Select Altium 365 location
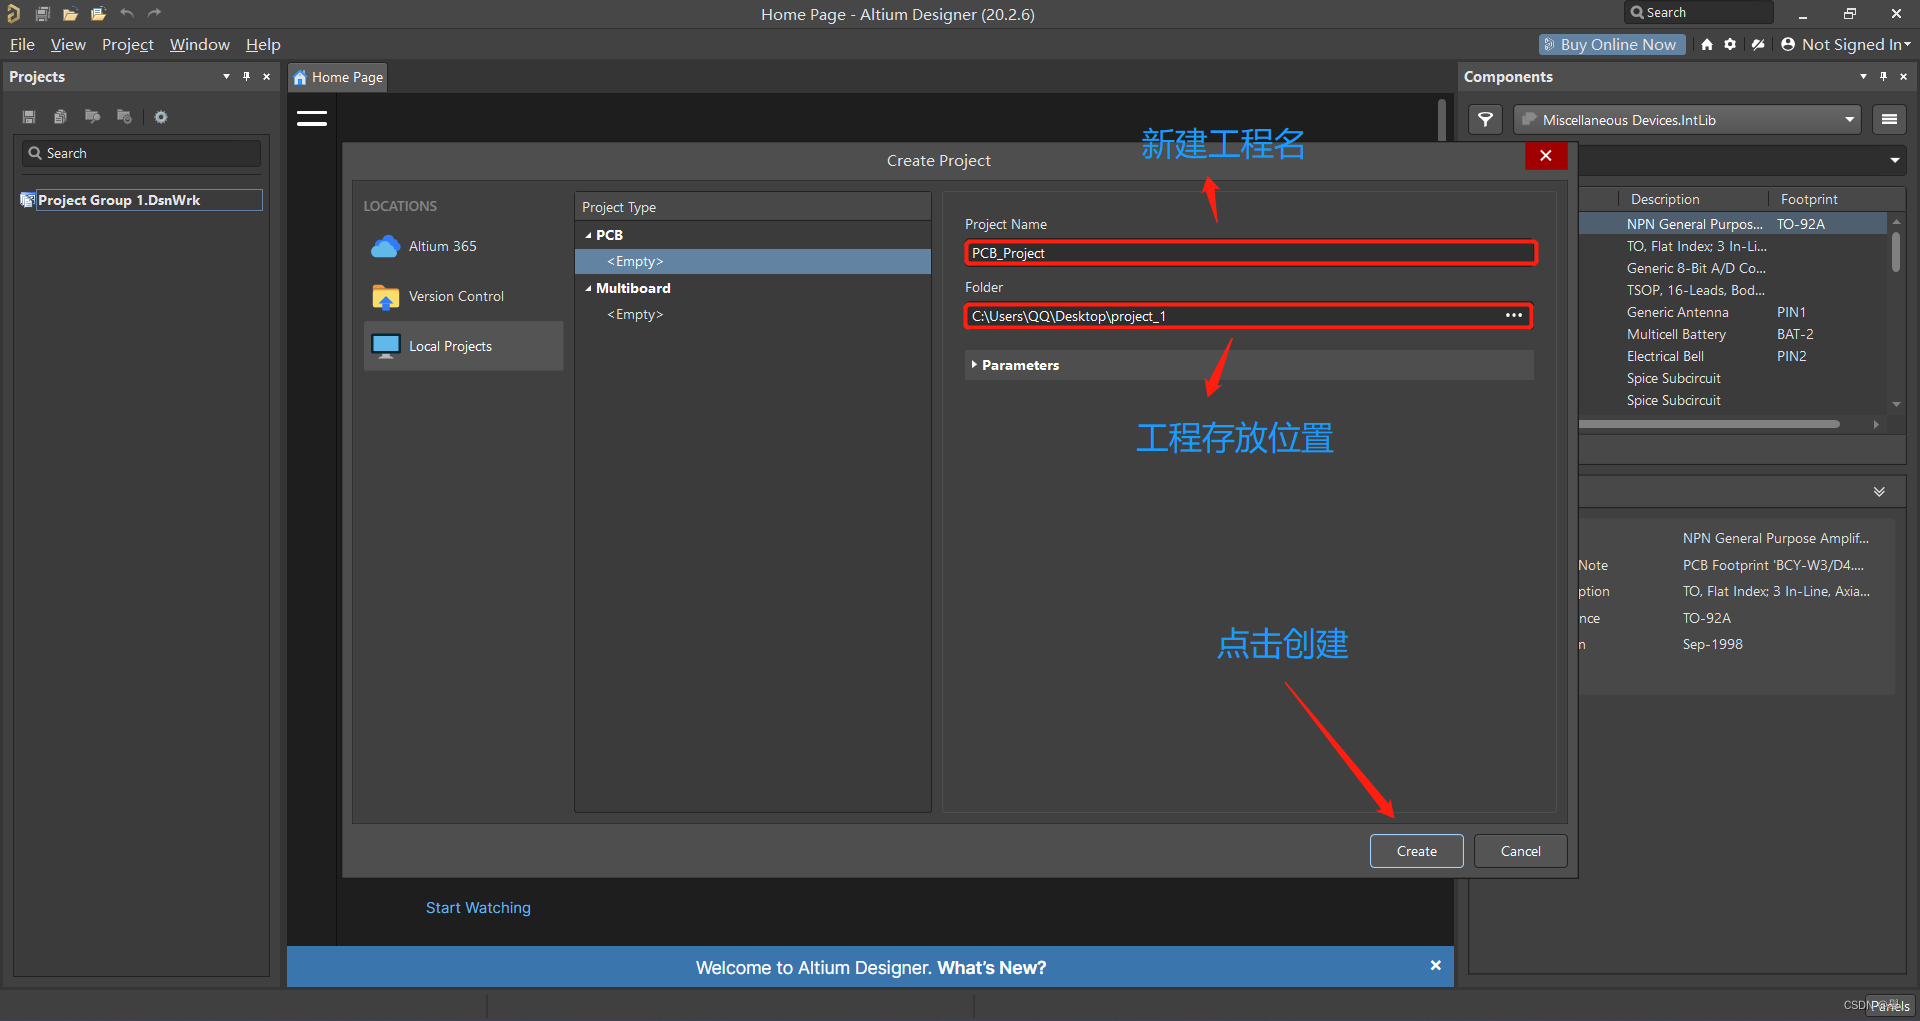Viewport: 1920px width, 1021px height. (x=463, y=246)
